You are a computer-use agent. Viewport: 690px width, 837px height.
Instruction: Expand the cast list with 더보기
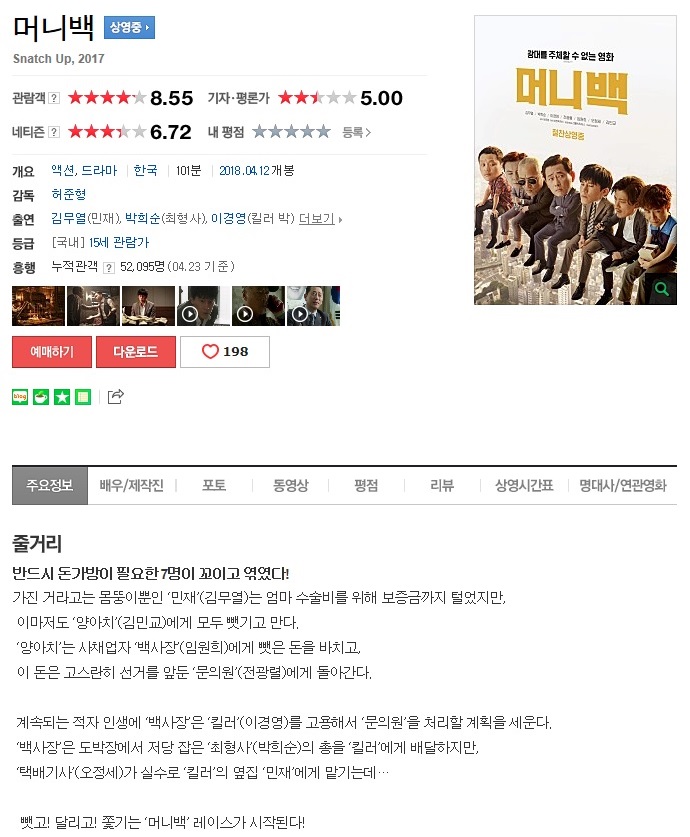[x=320, y=218]
